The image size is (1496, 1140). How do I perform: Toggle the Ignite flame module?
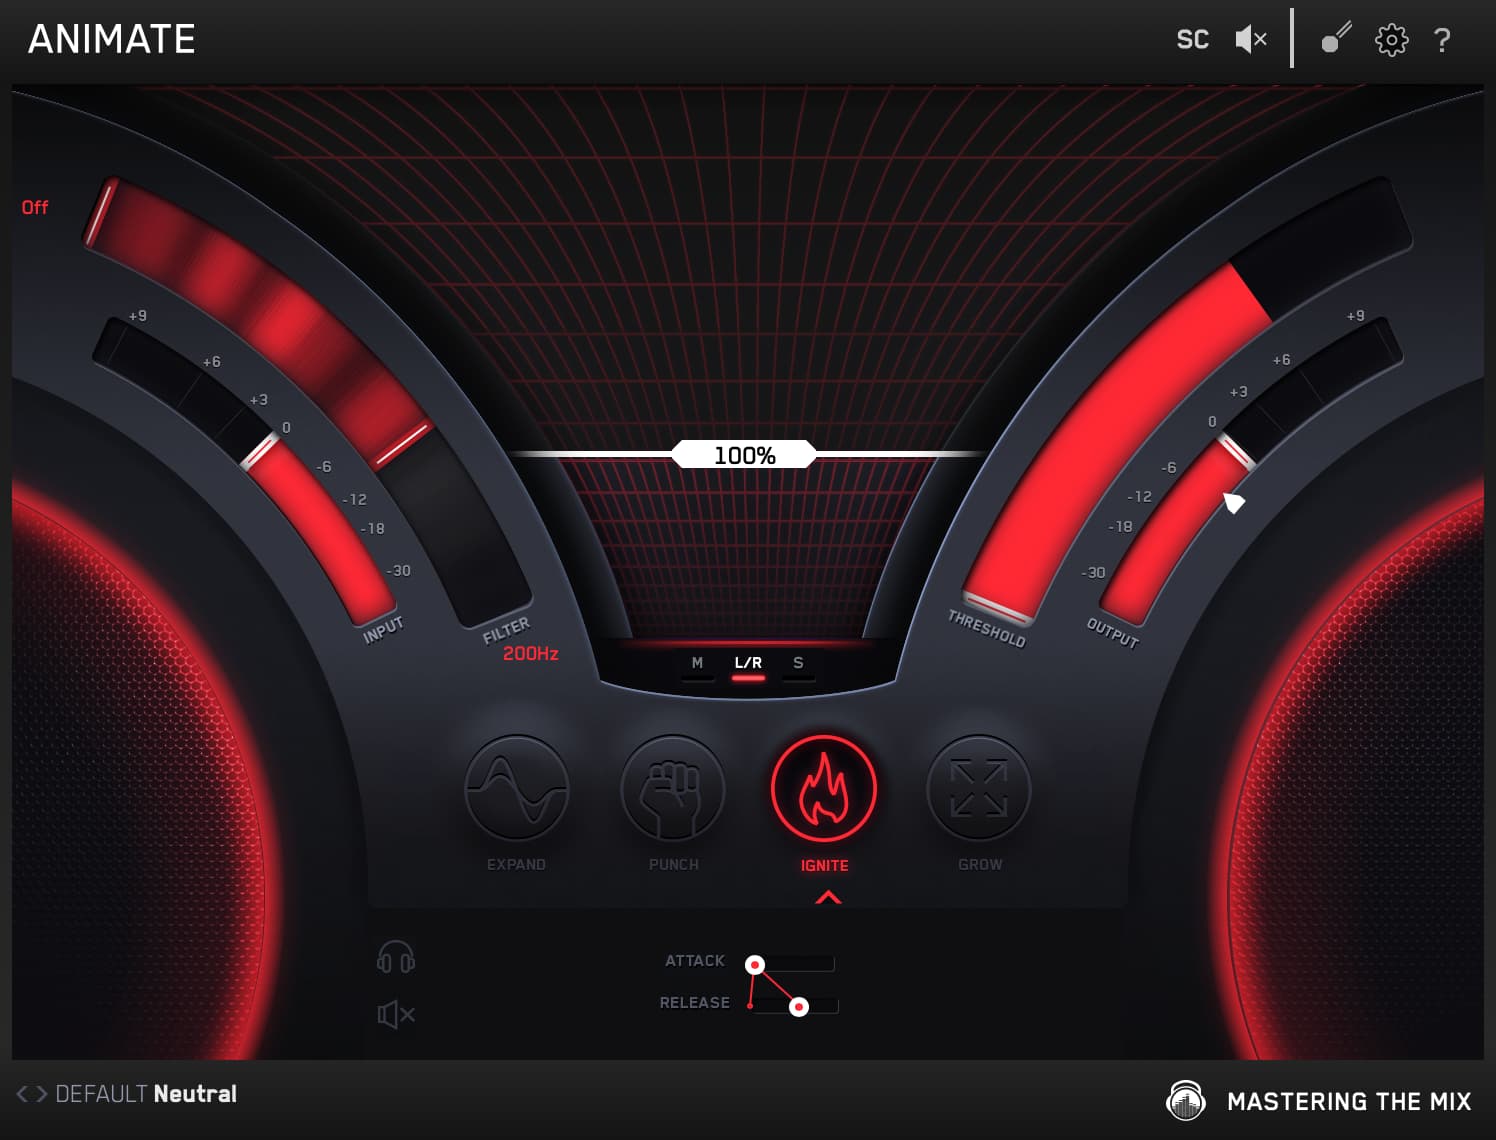tap(824, 788)
